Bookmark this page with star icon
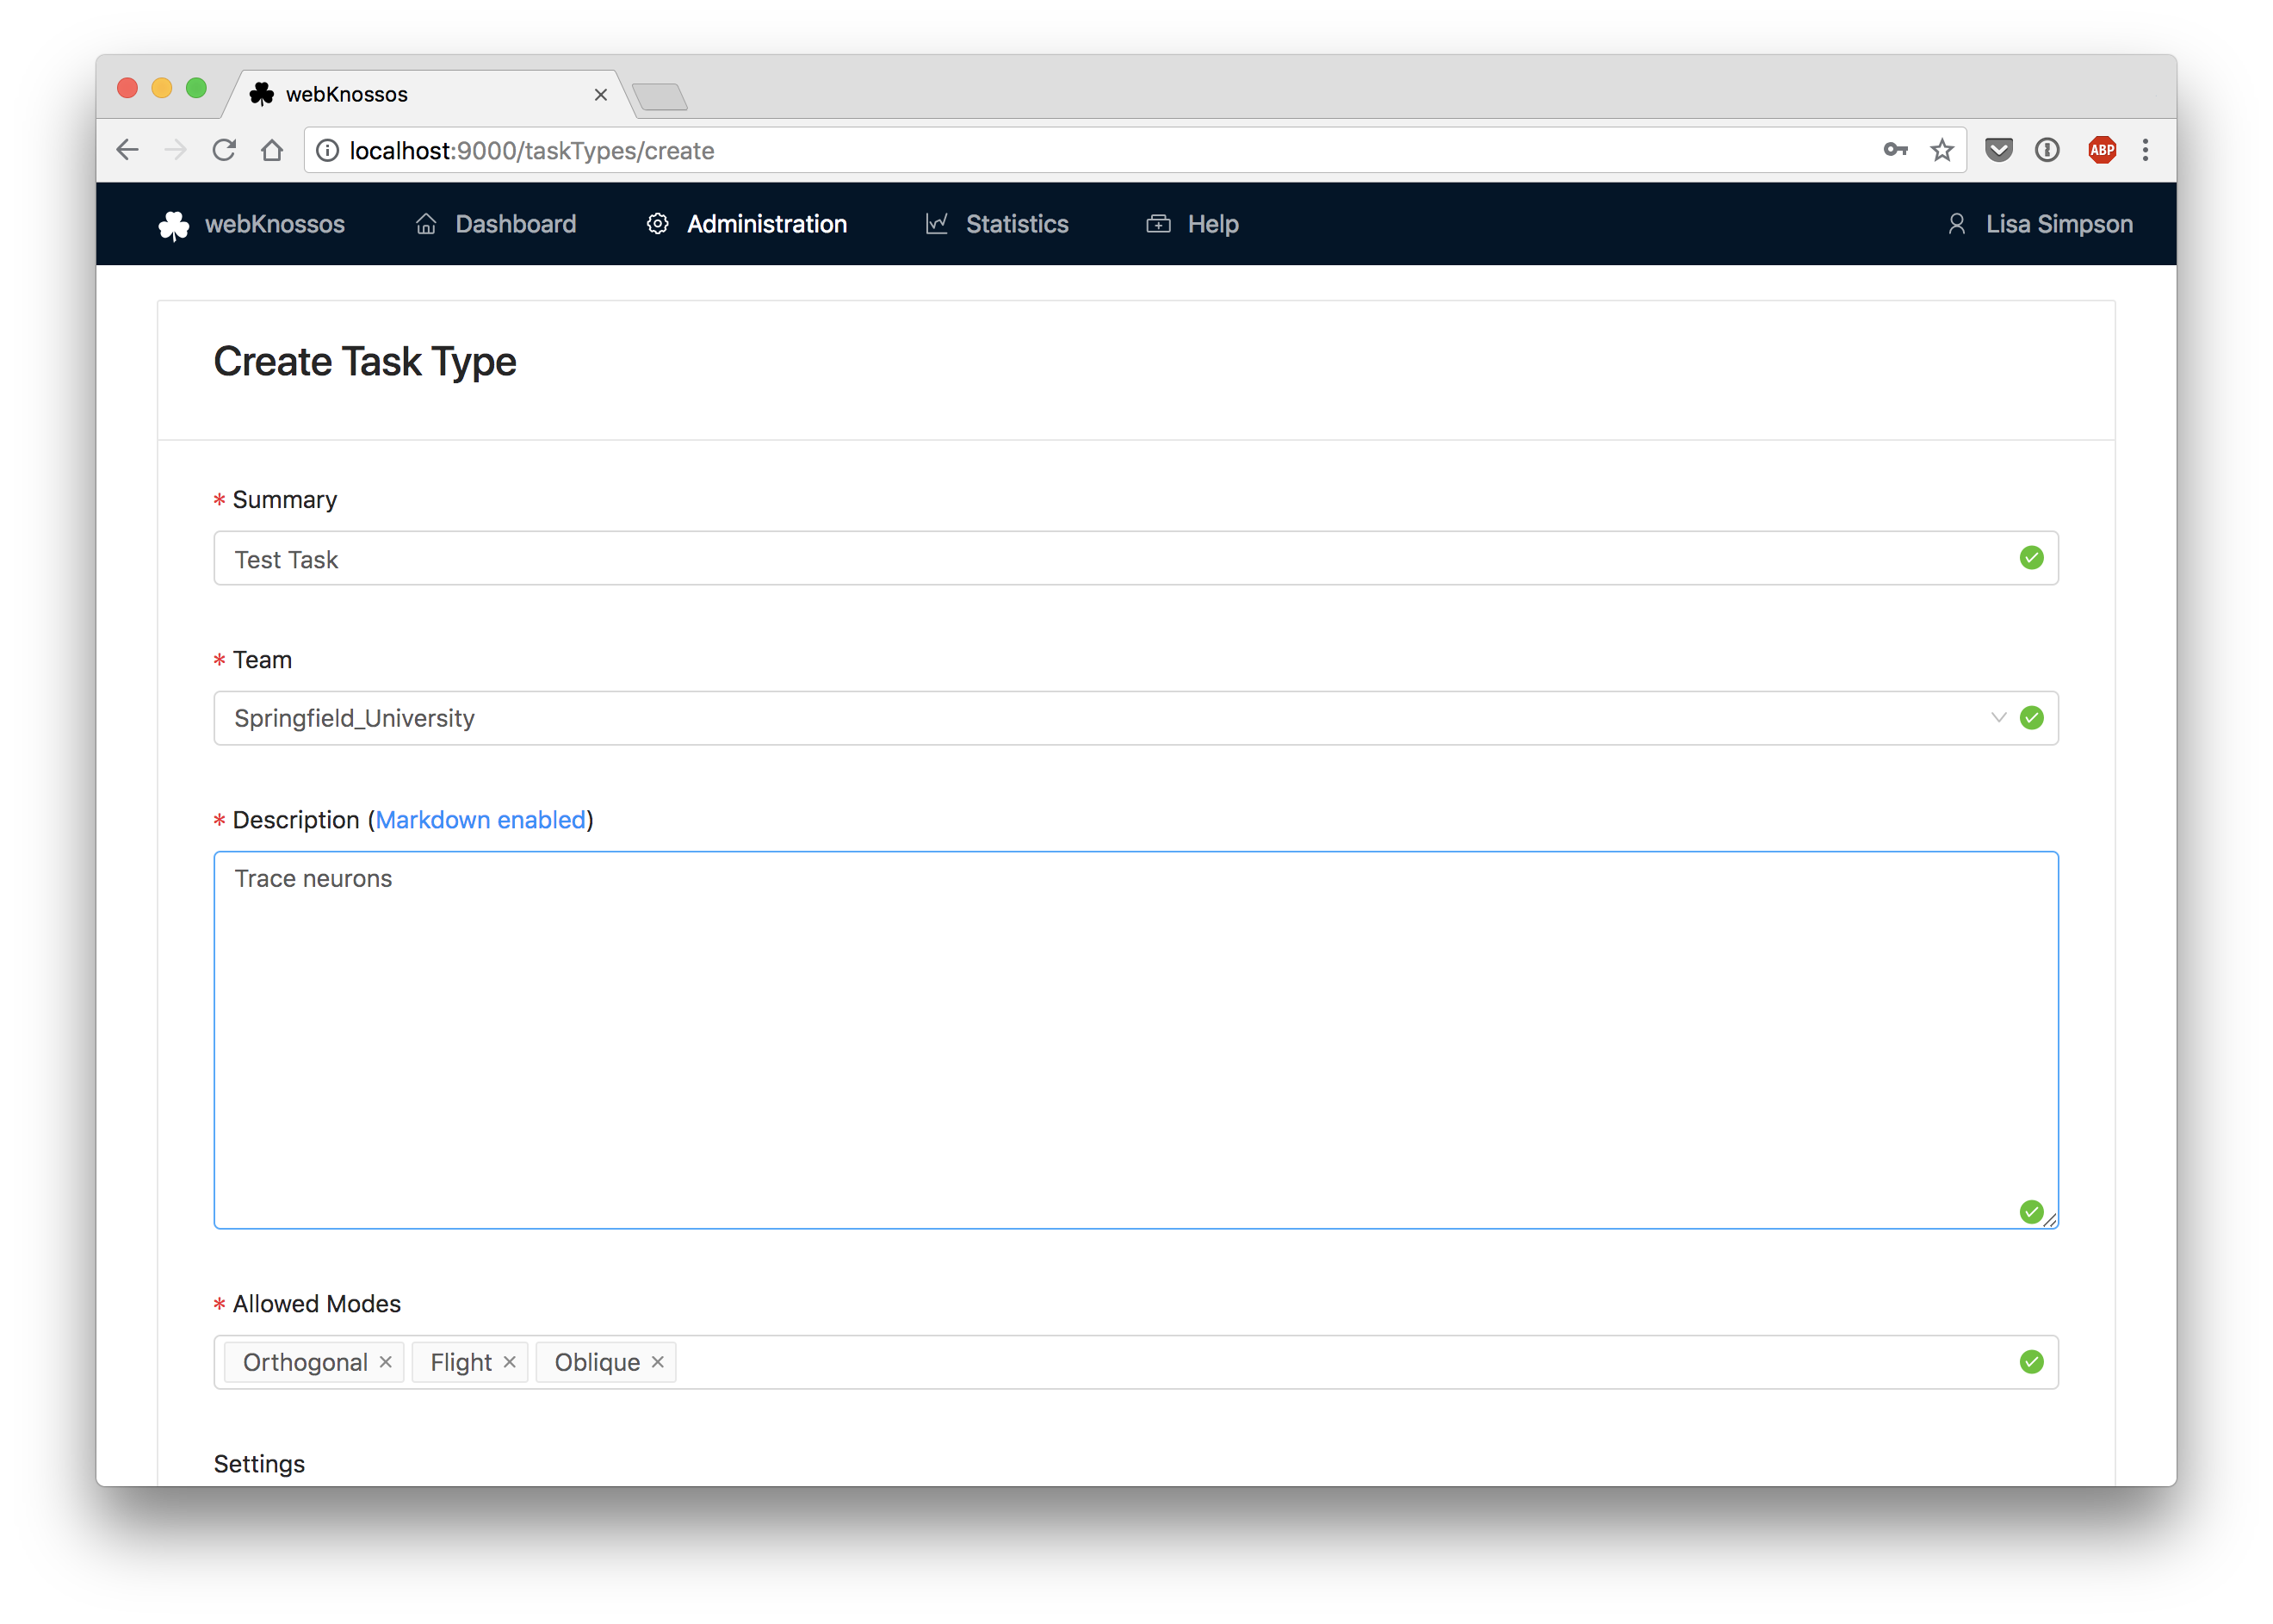The width and height of the screenshot is (2273, 1624). point(1941,150)
